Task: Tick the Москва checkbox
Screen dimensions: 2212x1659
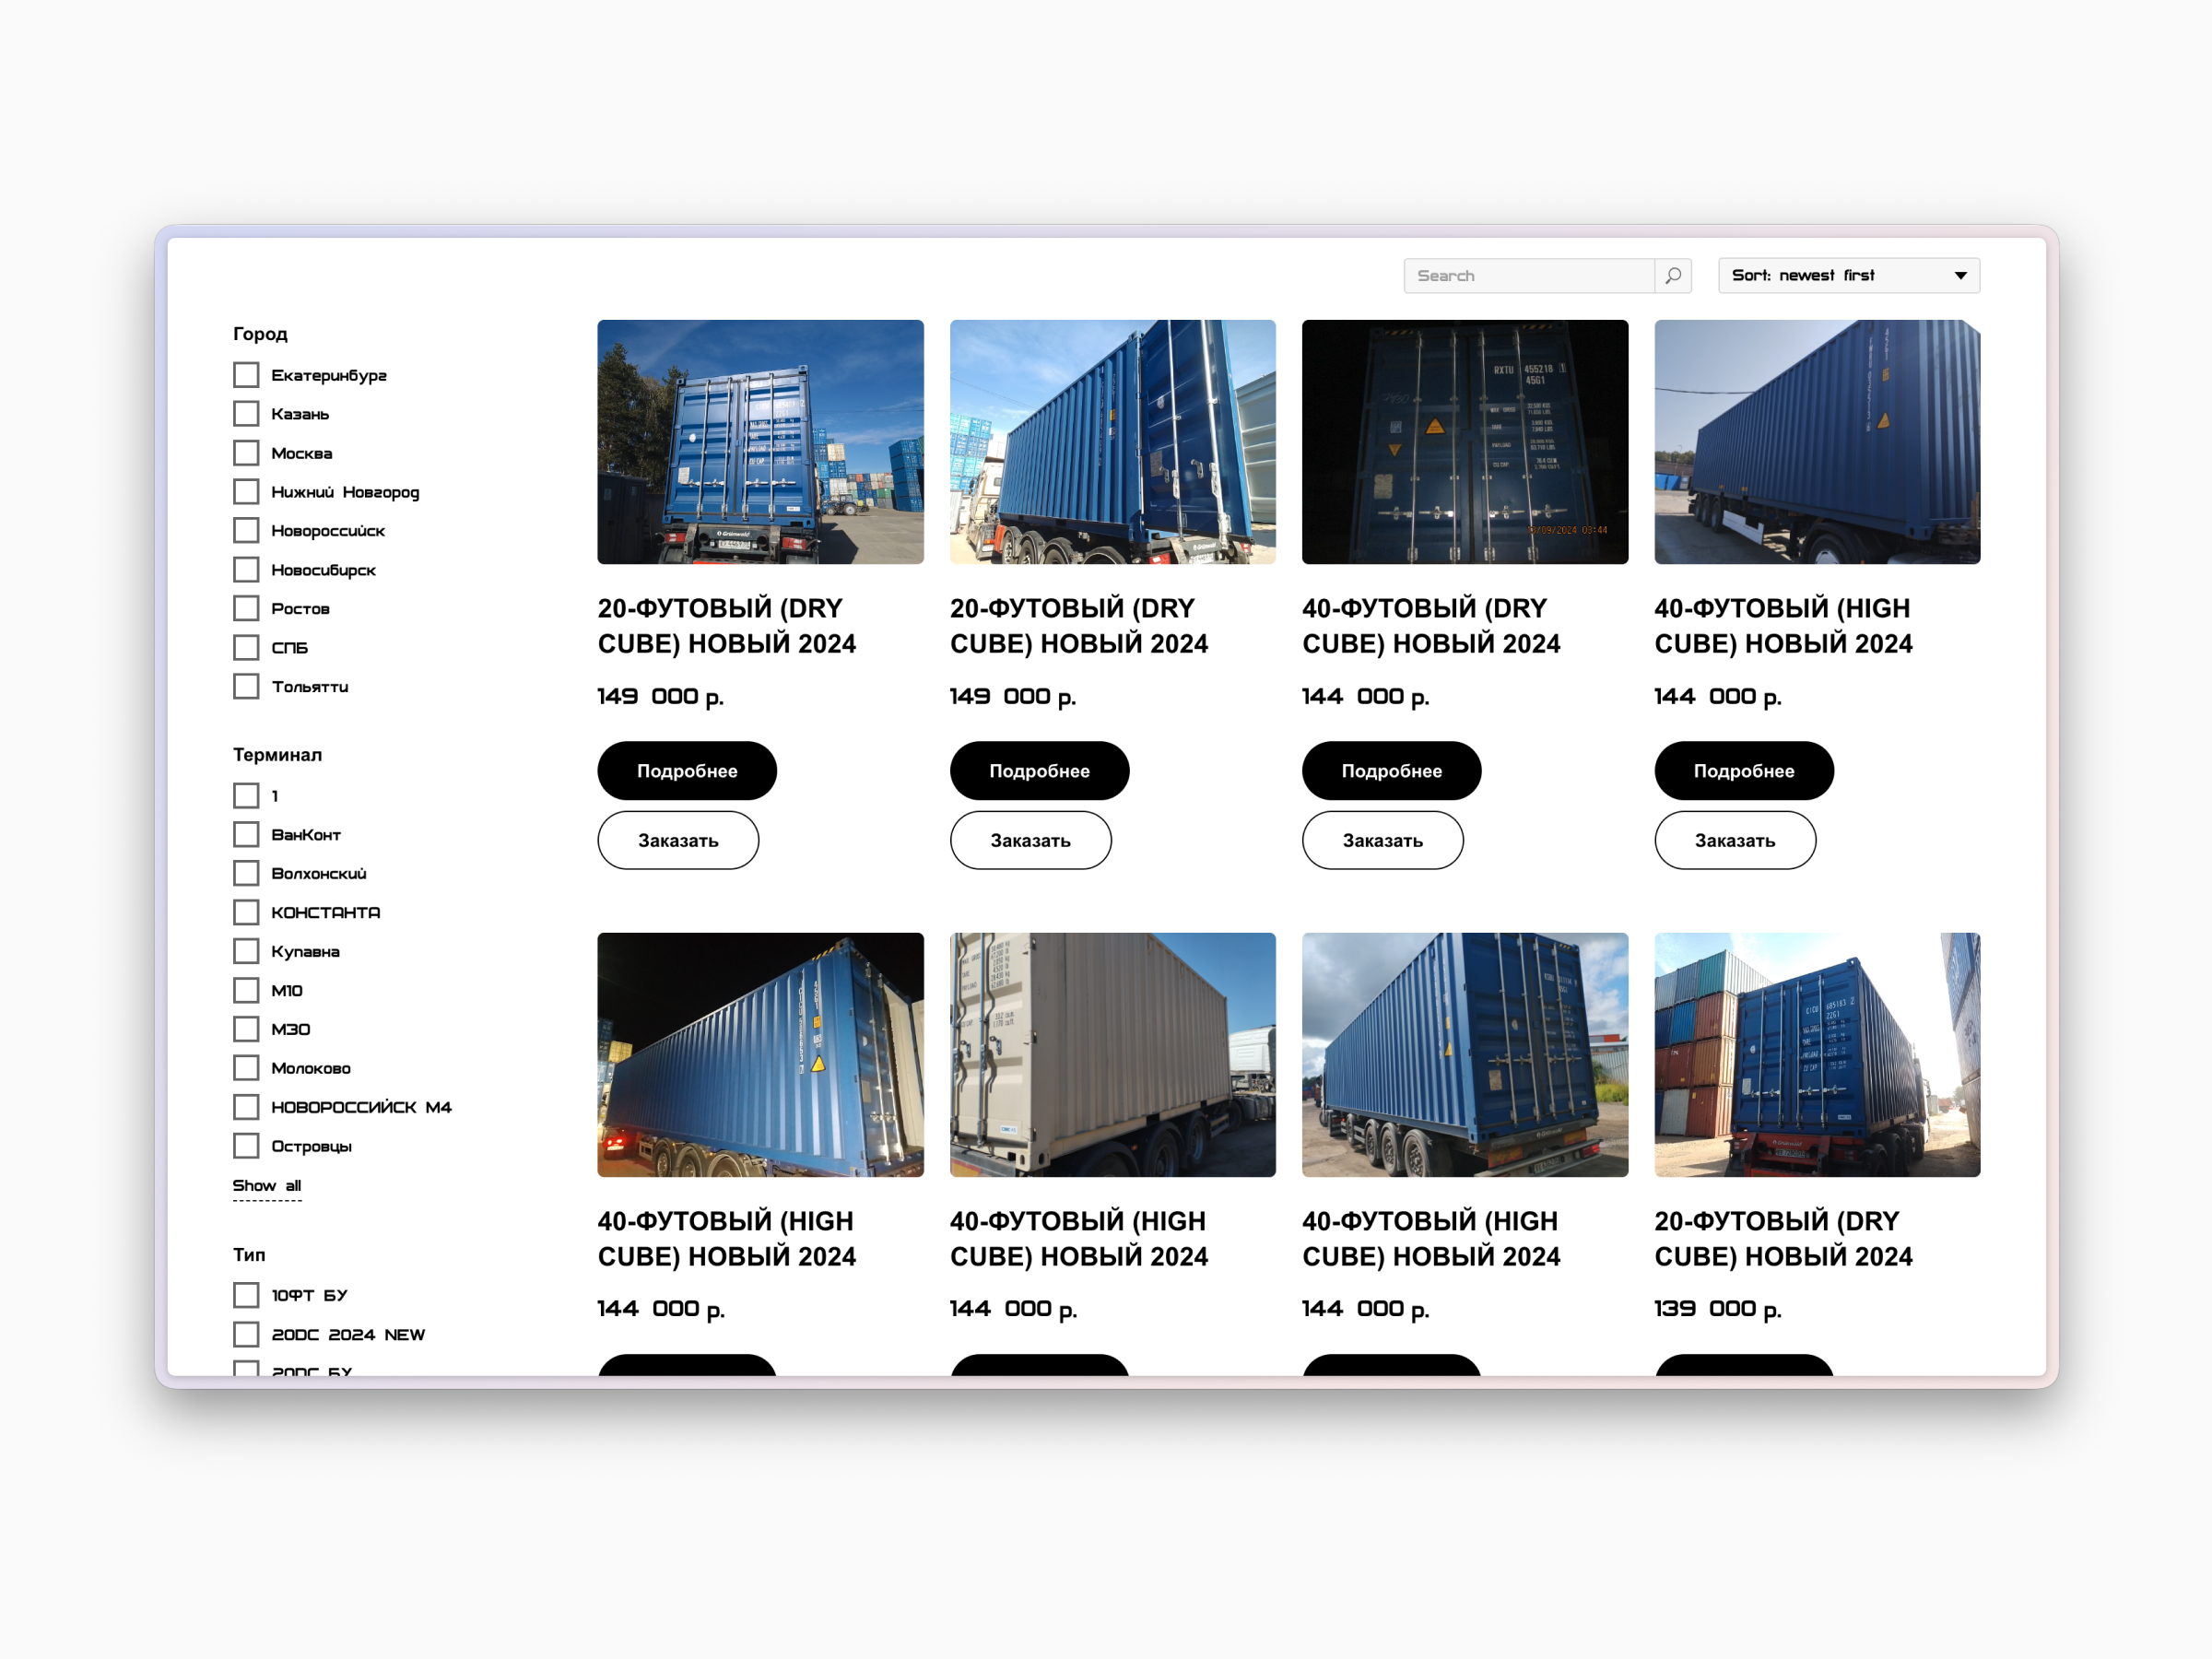Action: (246, 453)
